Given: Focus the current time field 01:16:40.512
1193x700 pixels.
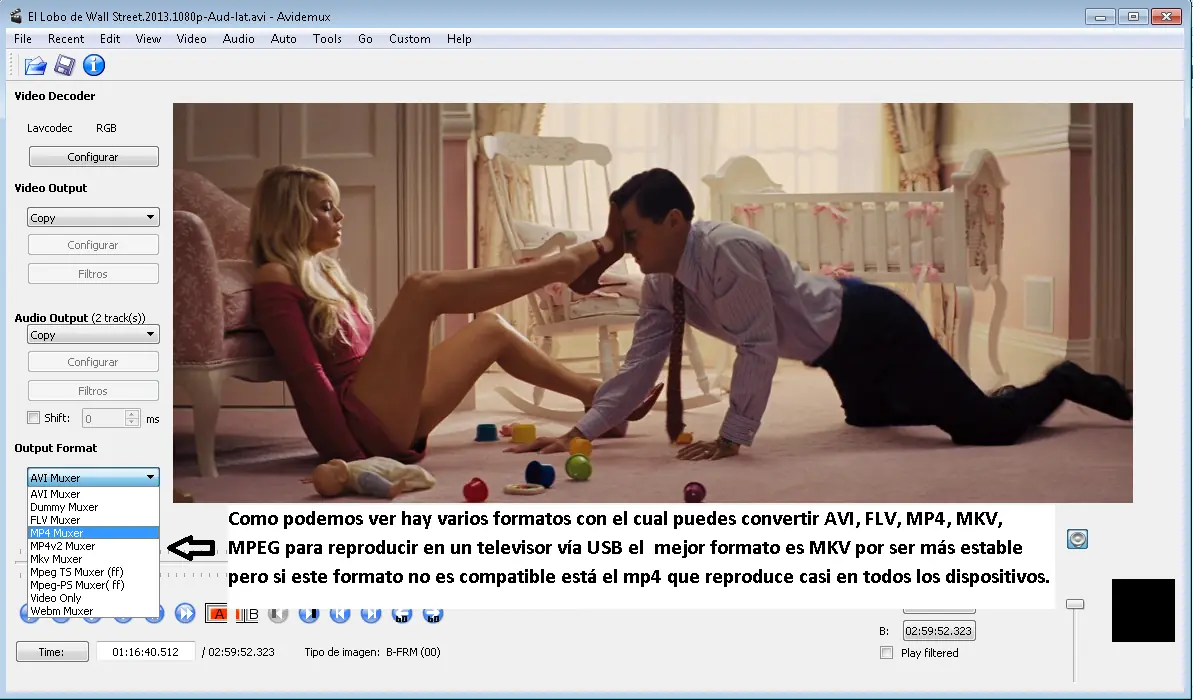Looking at the screenshot, I should point(145,652).
